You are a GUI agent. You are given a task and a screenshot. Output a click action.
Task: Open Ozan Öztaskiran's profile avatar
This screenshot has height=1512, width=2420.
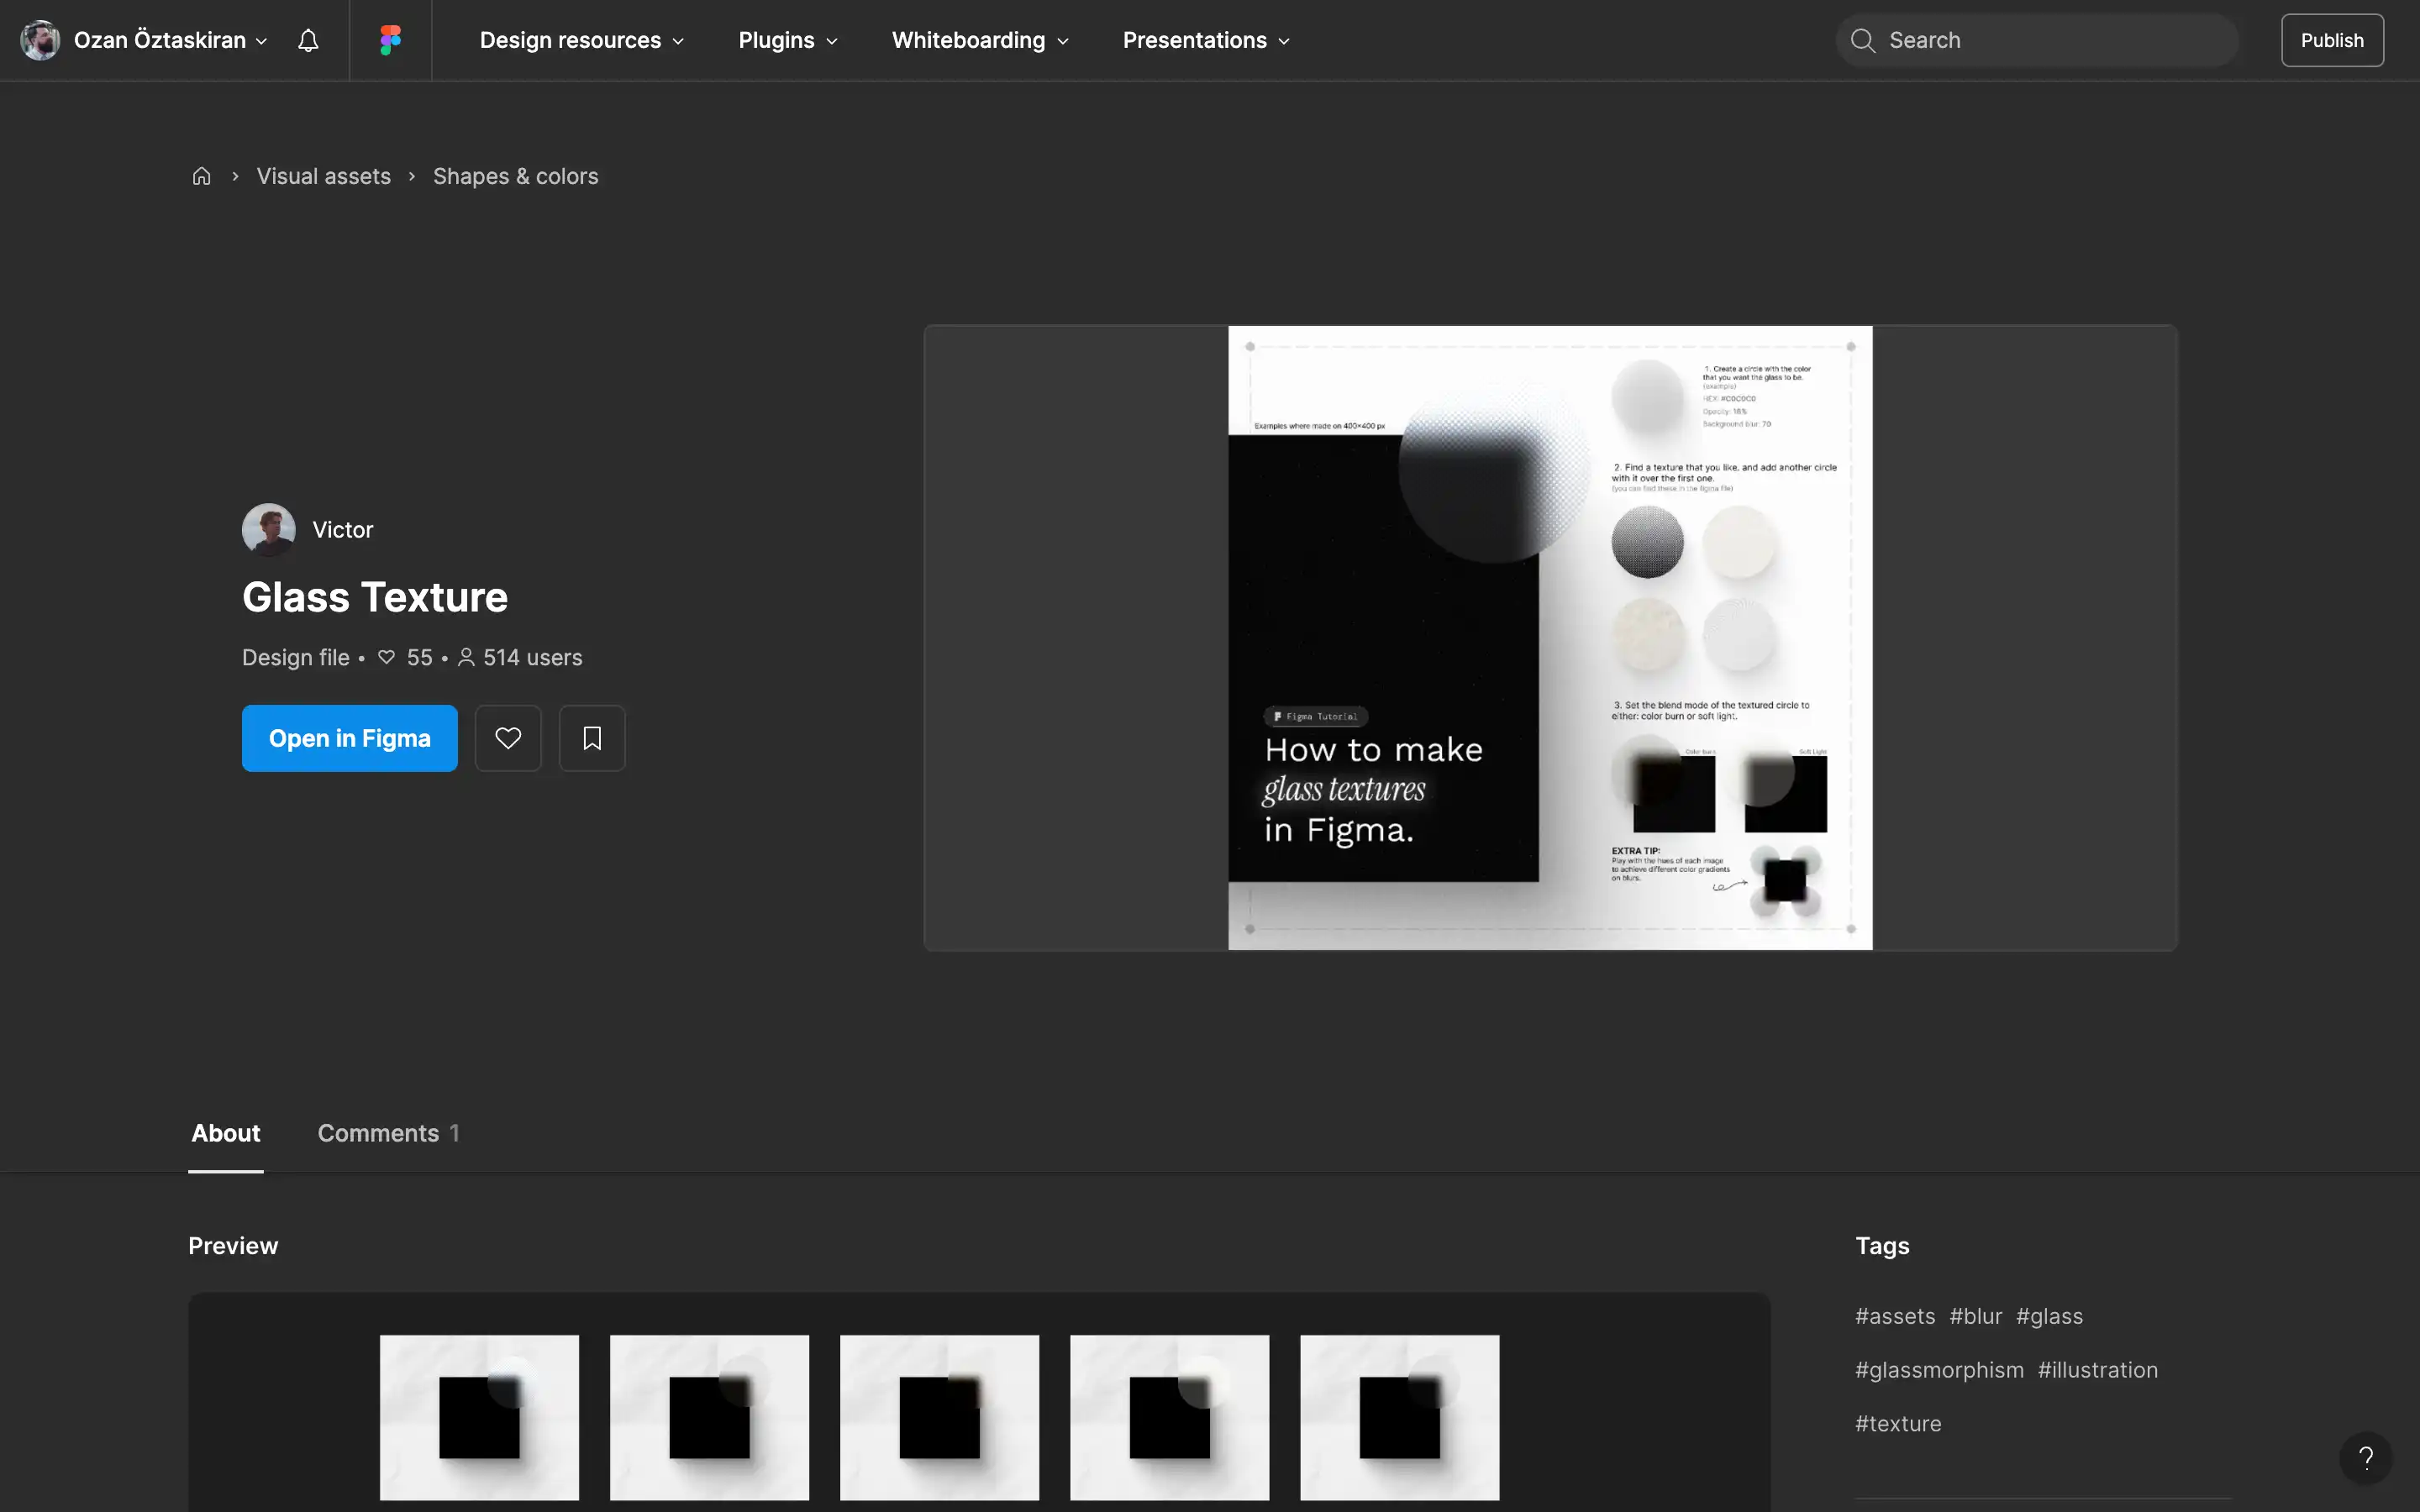point(40,40)
